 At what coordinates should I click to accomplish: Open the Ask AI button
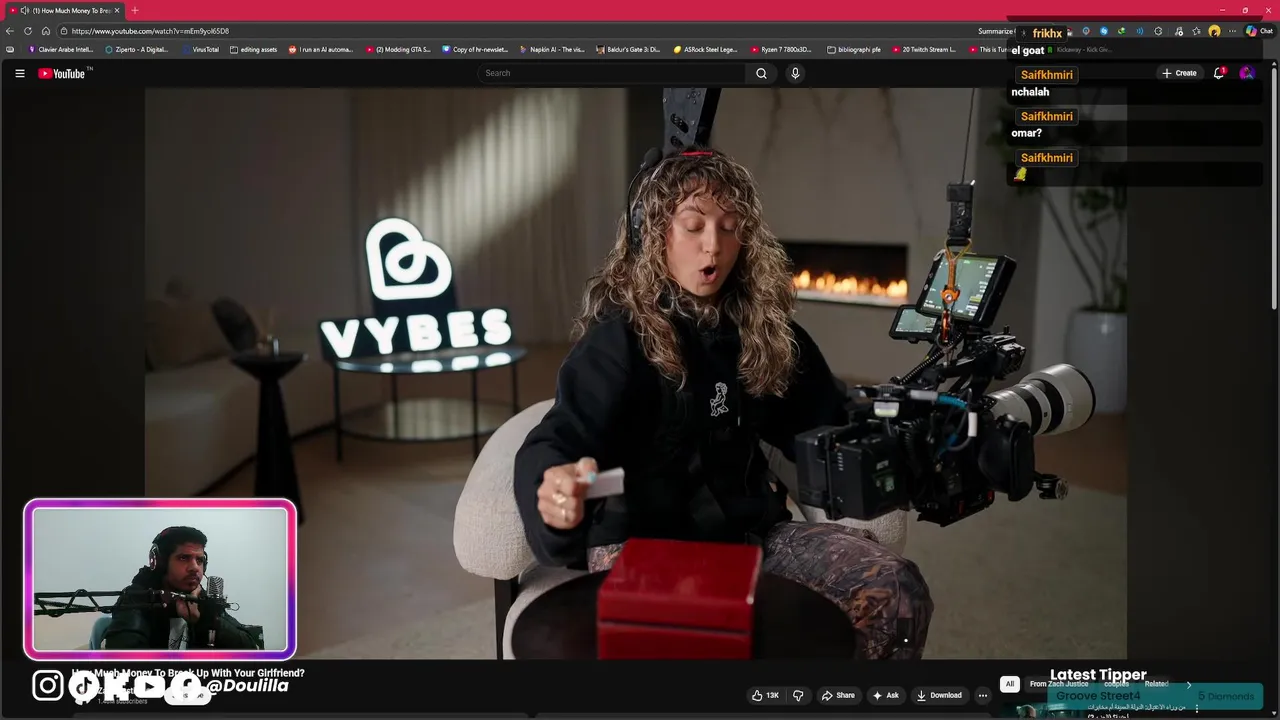coord(886,695)
